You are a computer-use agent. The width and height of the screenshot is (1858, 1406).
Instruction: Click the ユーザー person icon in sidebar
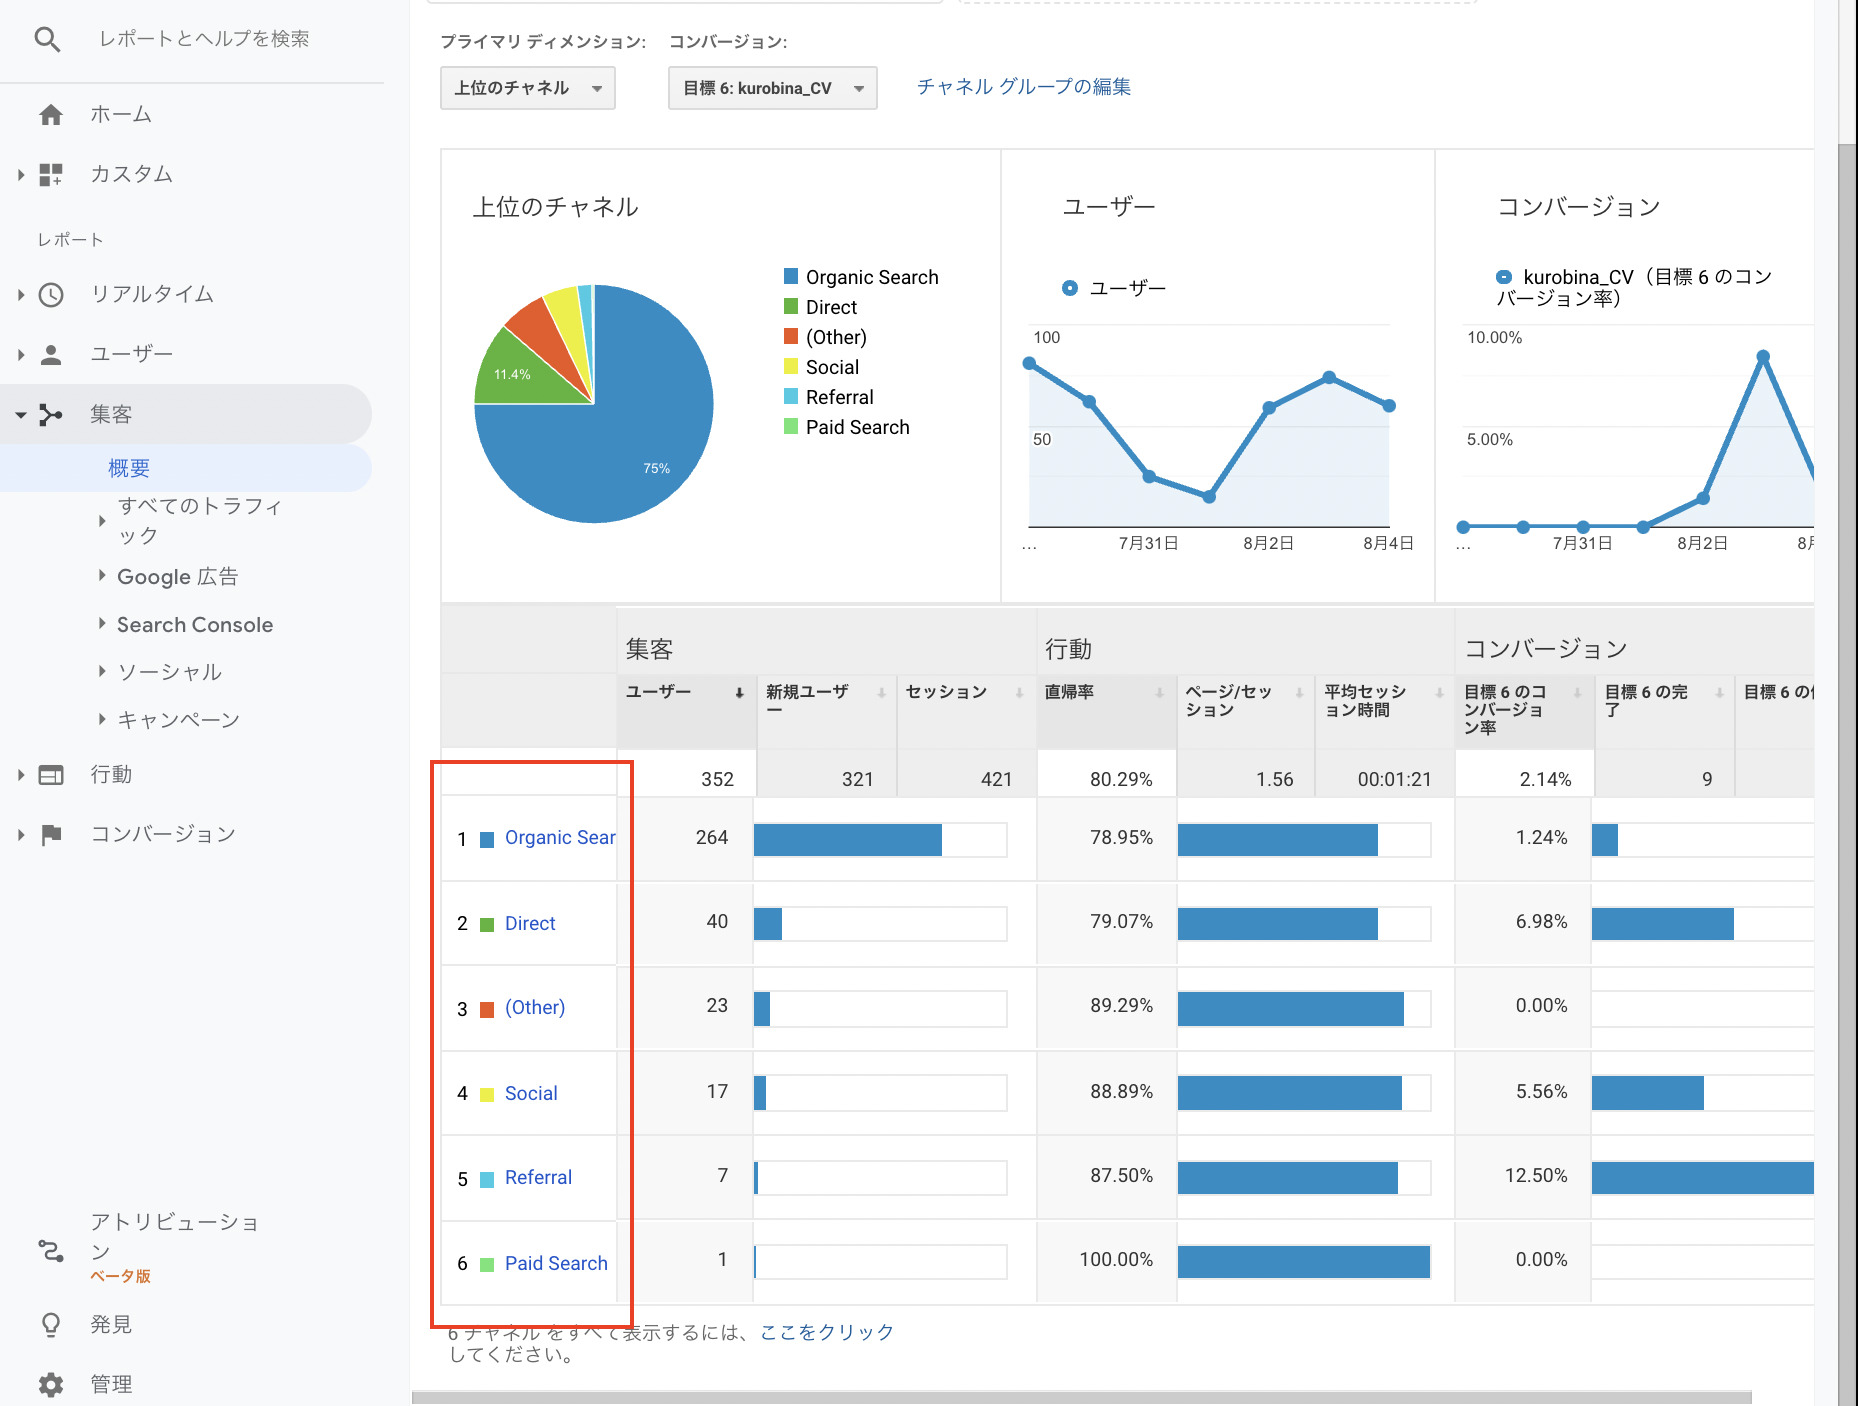50,353
